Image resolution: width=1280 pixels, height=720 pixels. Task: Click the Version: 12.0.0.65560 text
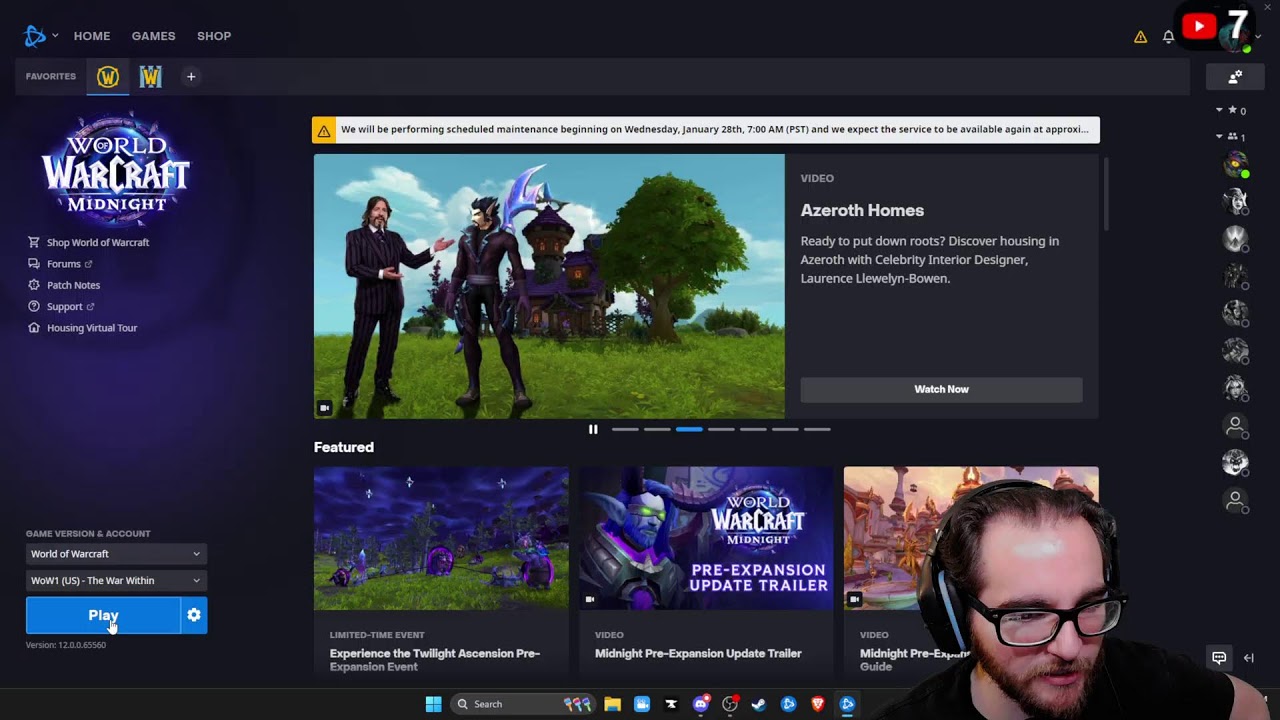pyautogui.click(x=66, y=645)
